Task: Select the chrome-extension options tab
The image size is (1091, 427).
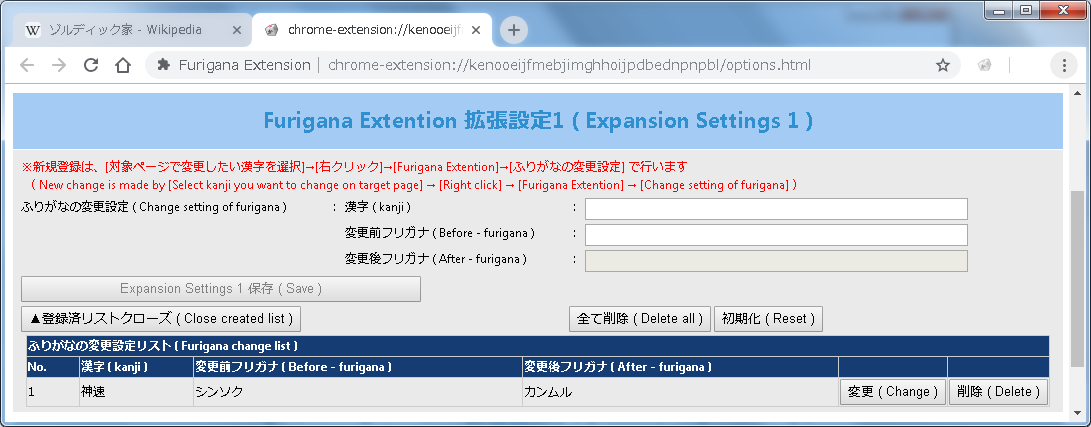Action: [x=372, y=30]
